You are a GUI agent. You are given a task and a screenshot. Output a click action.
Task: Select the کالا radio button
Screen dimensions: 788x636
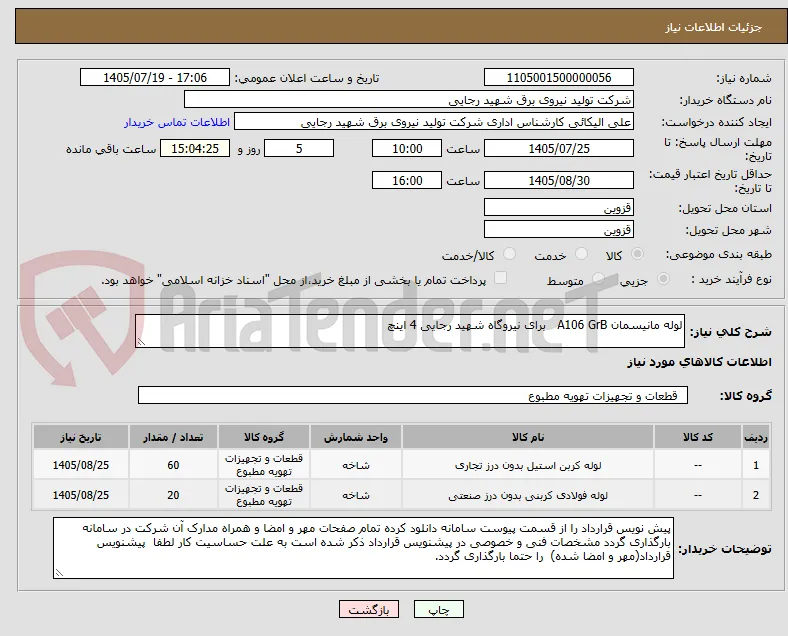click(x=637, y=254)
